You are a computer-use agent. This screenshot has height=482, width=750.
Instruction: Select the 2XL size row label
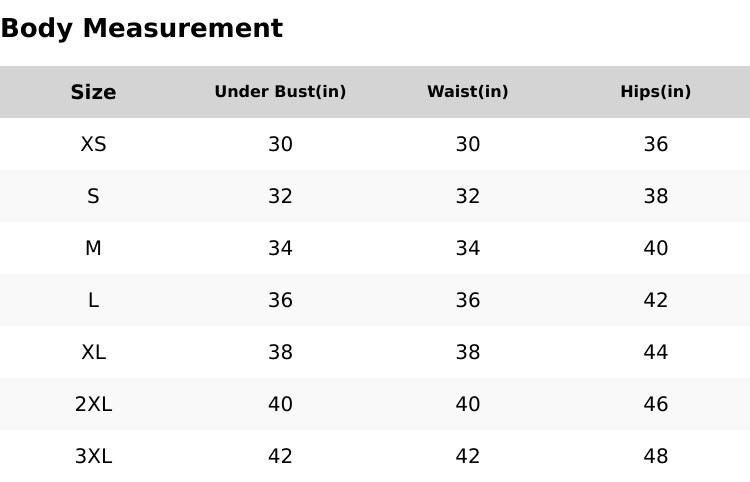pos(93,404)
